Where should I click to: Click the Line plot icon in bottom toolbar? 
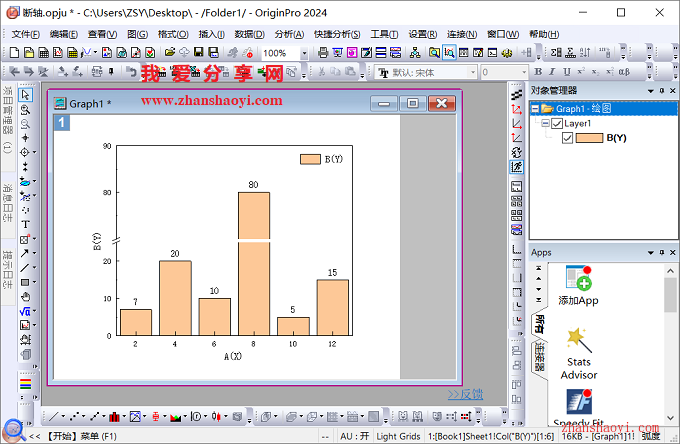[54, 417]
